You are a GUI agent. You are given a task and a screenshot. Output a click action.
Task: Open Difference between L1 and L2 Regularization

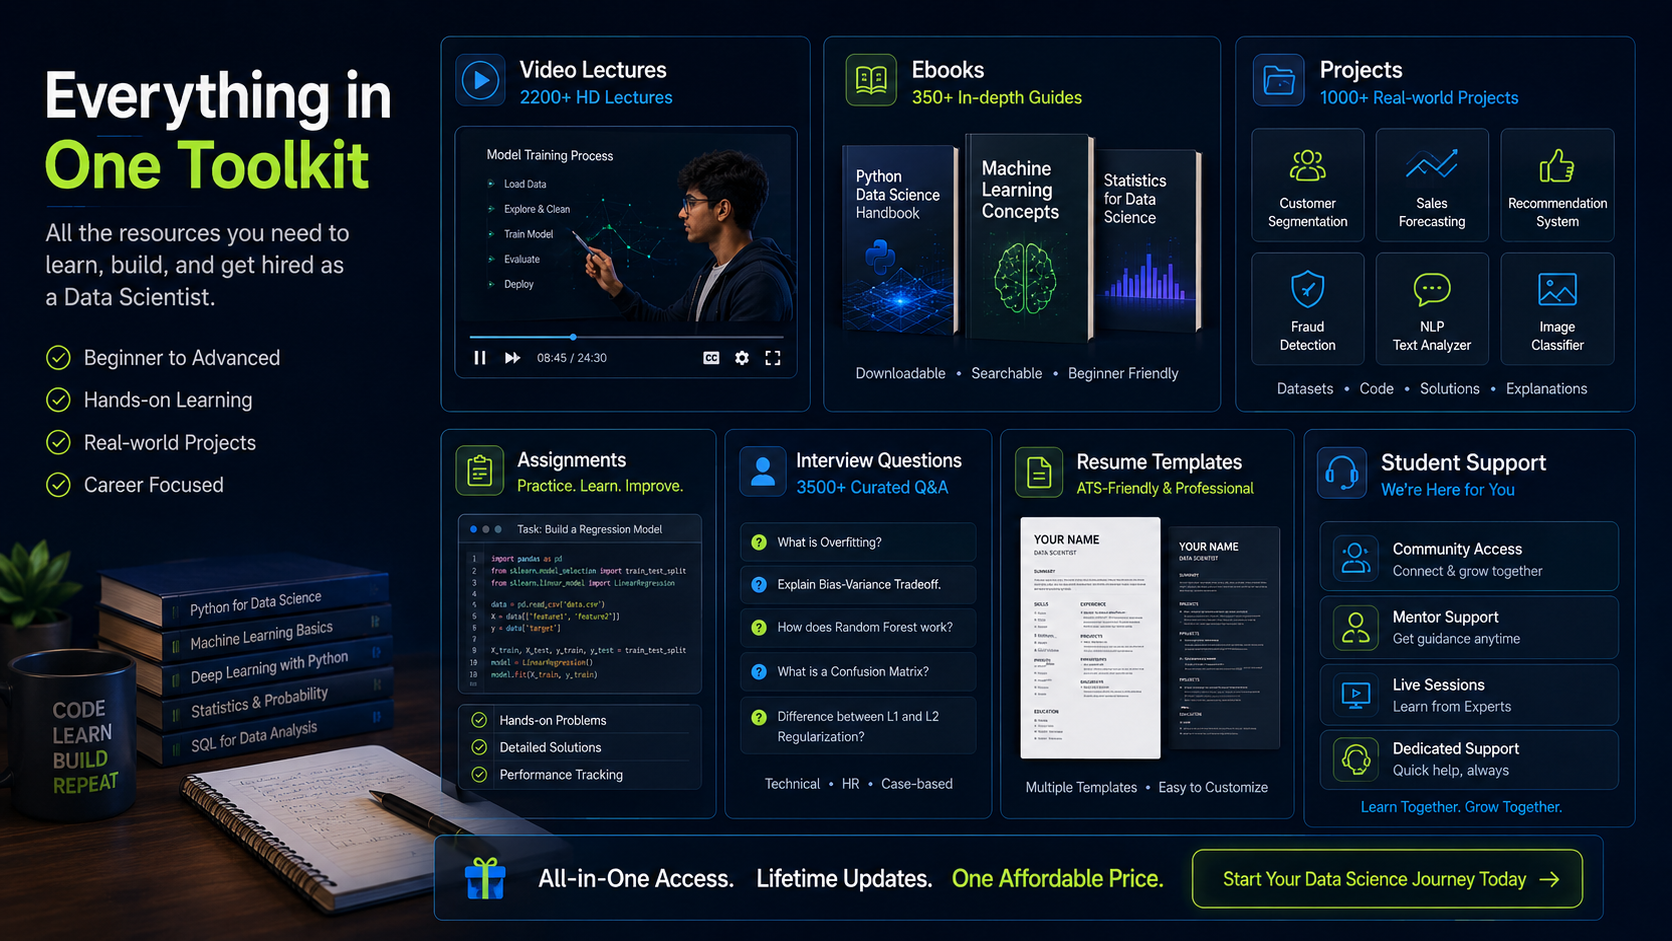click(858, 727)
